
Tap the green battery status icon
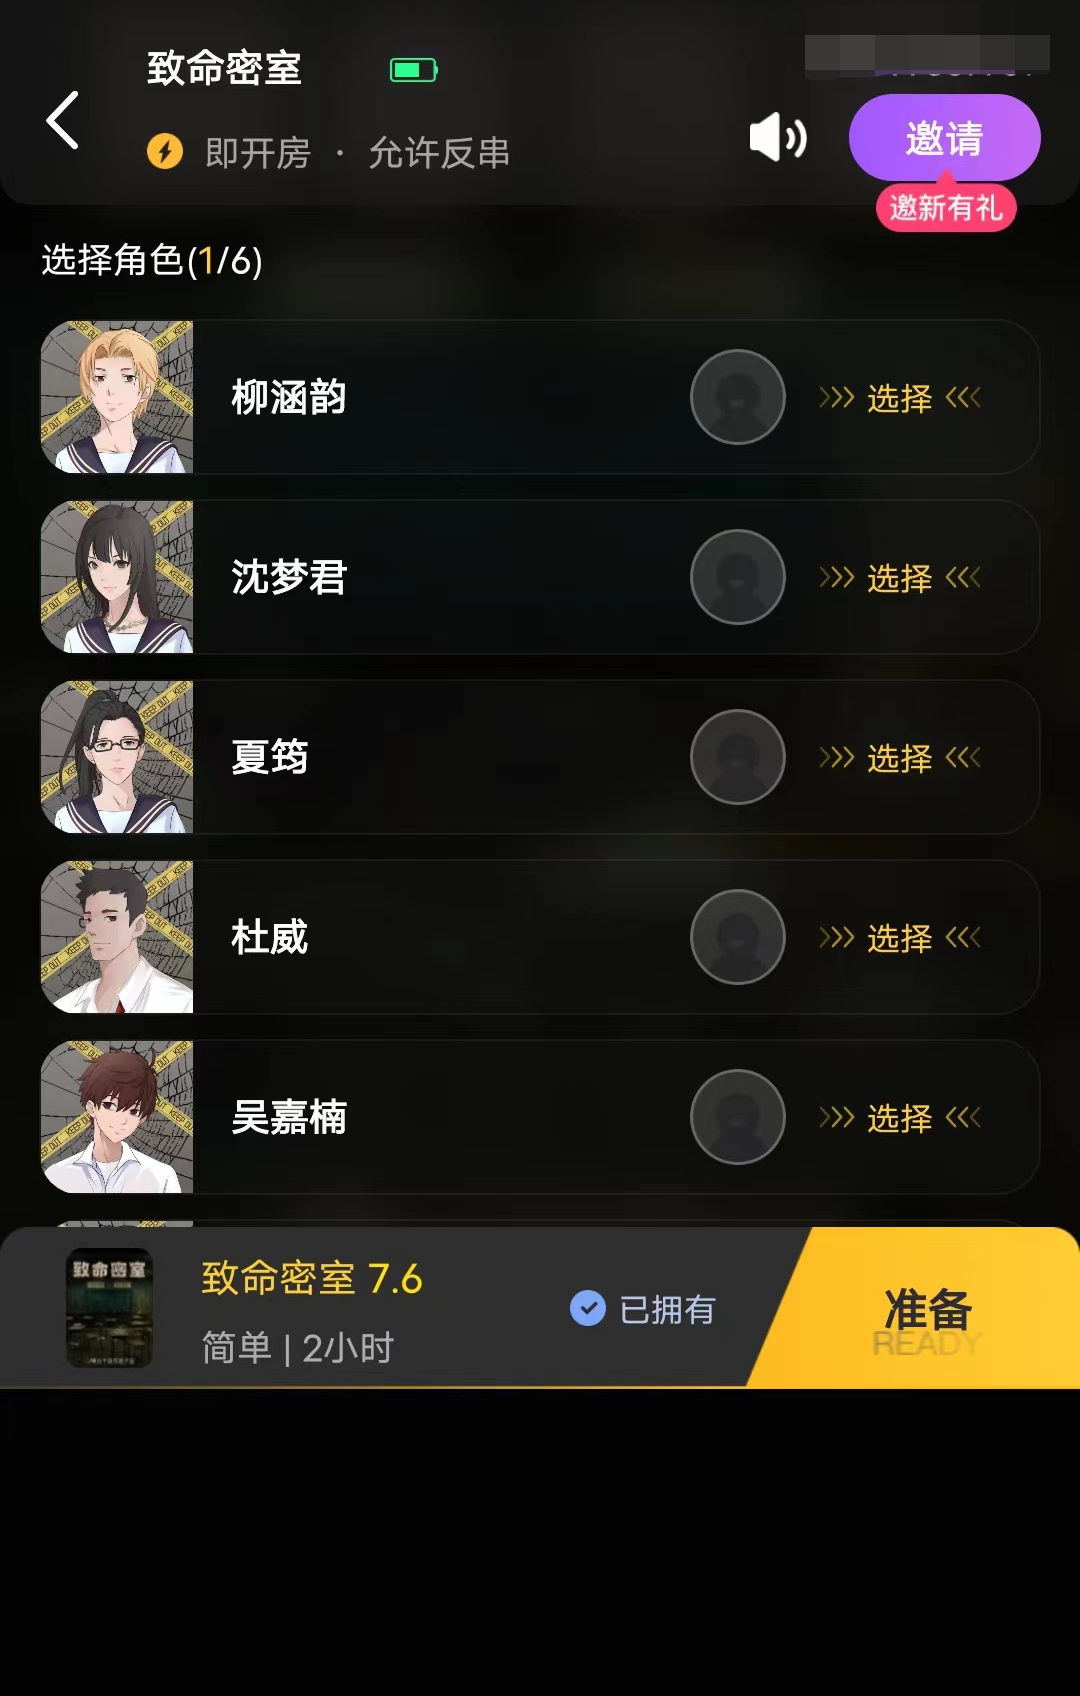(x=413, y=70)
